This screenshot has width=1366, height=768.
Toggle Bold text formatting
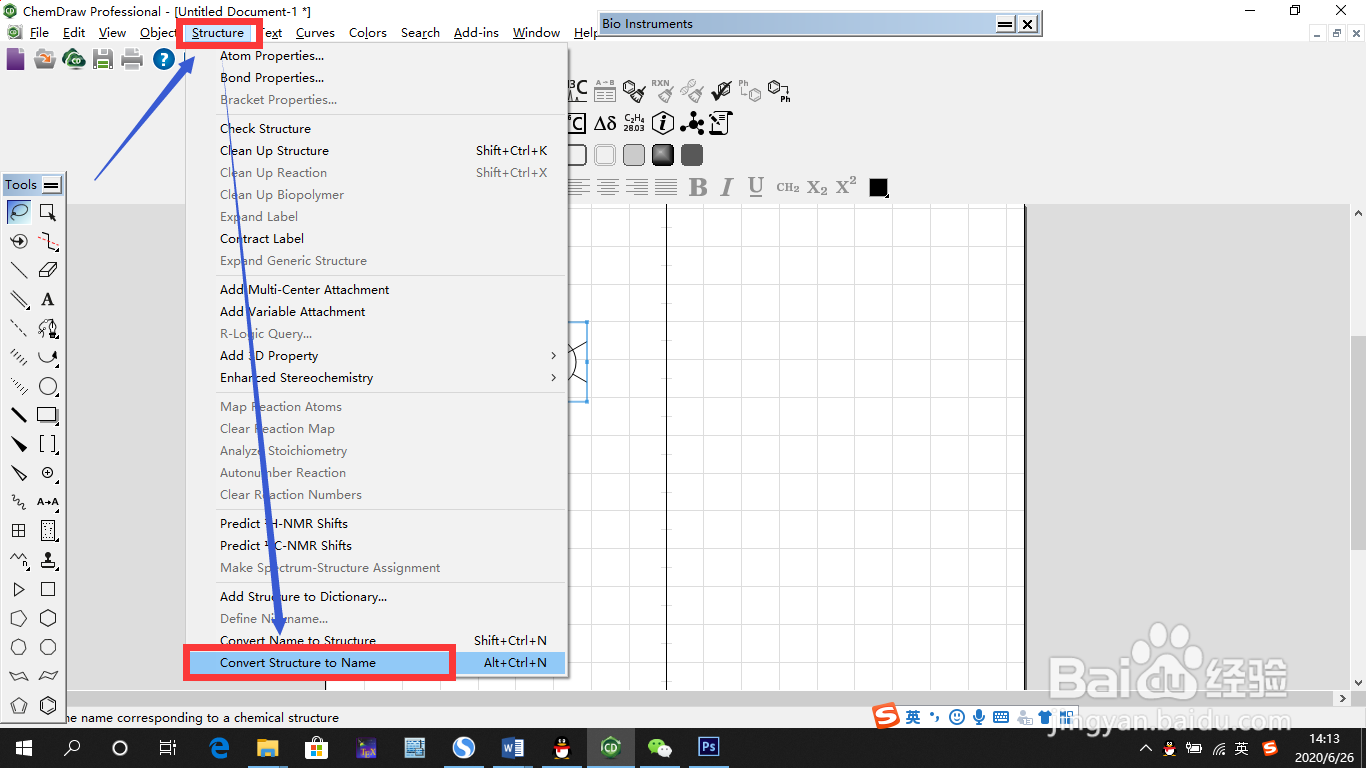click(698, 187)
